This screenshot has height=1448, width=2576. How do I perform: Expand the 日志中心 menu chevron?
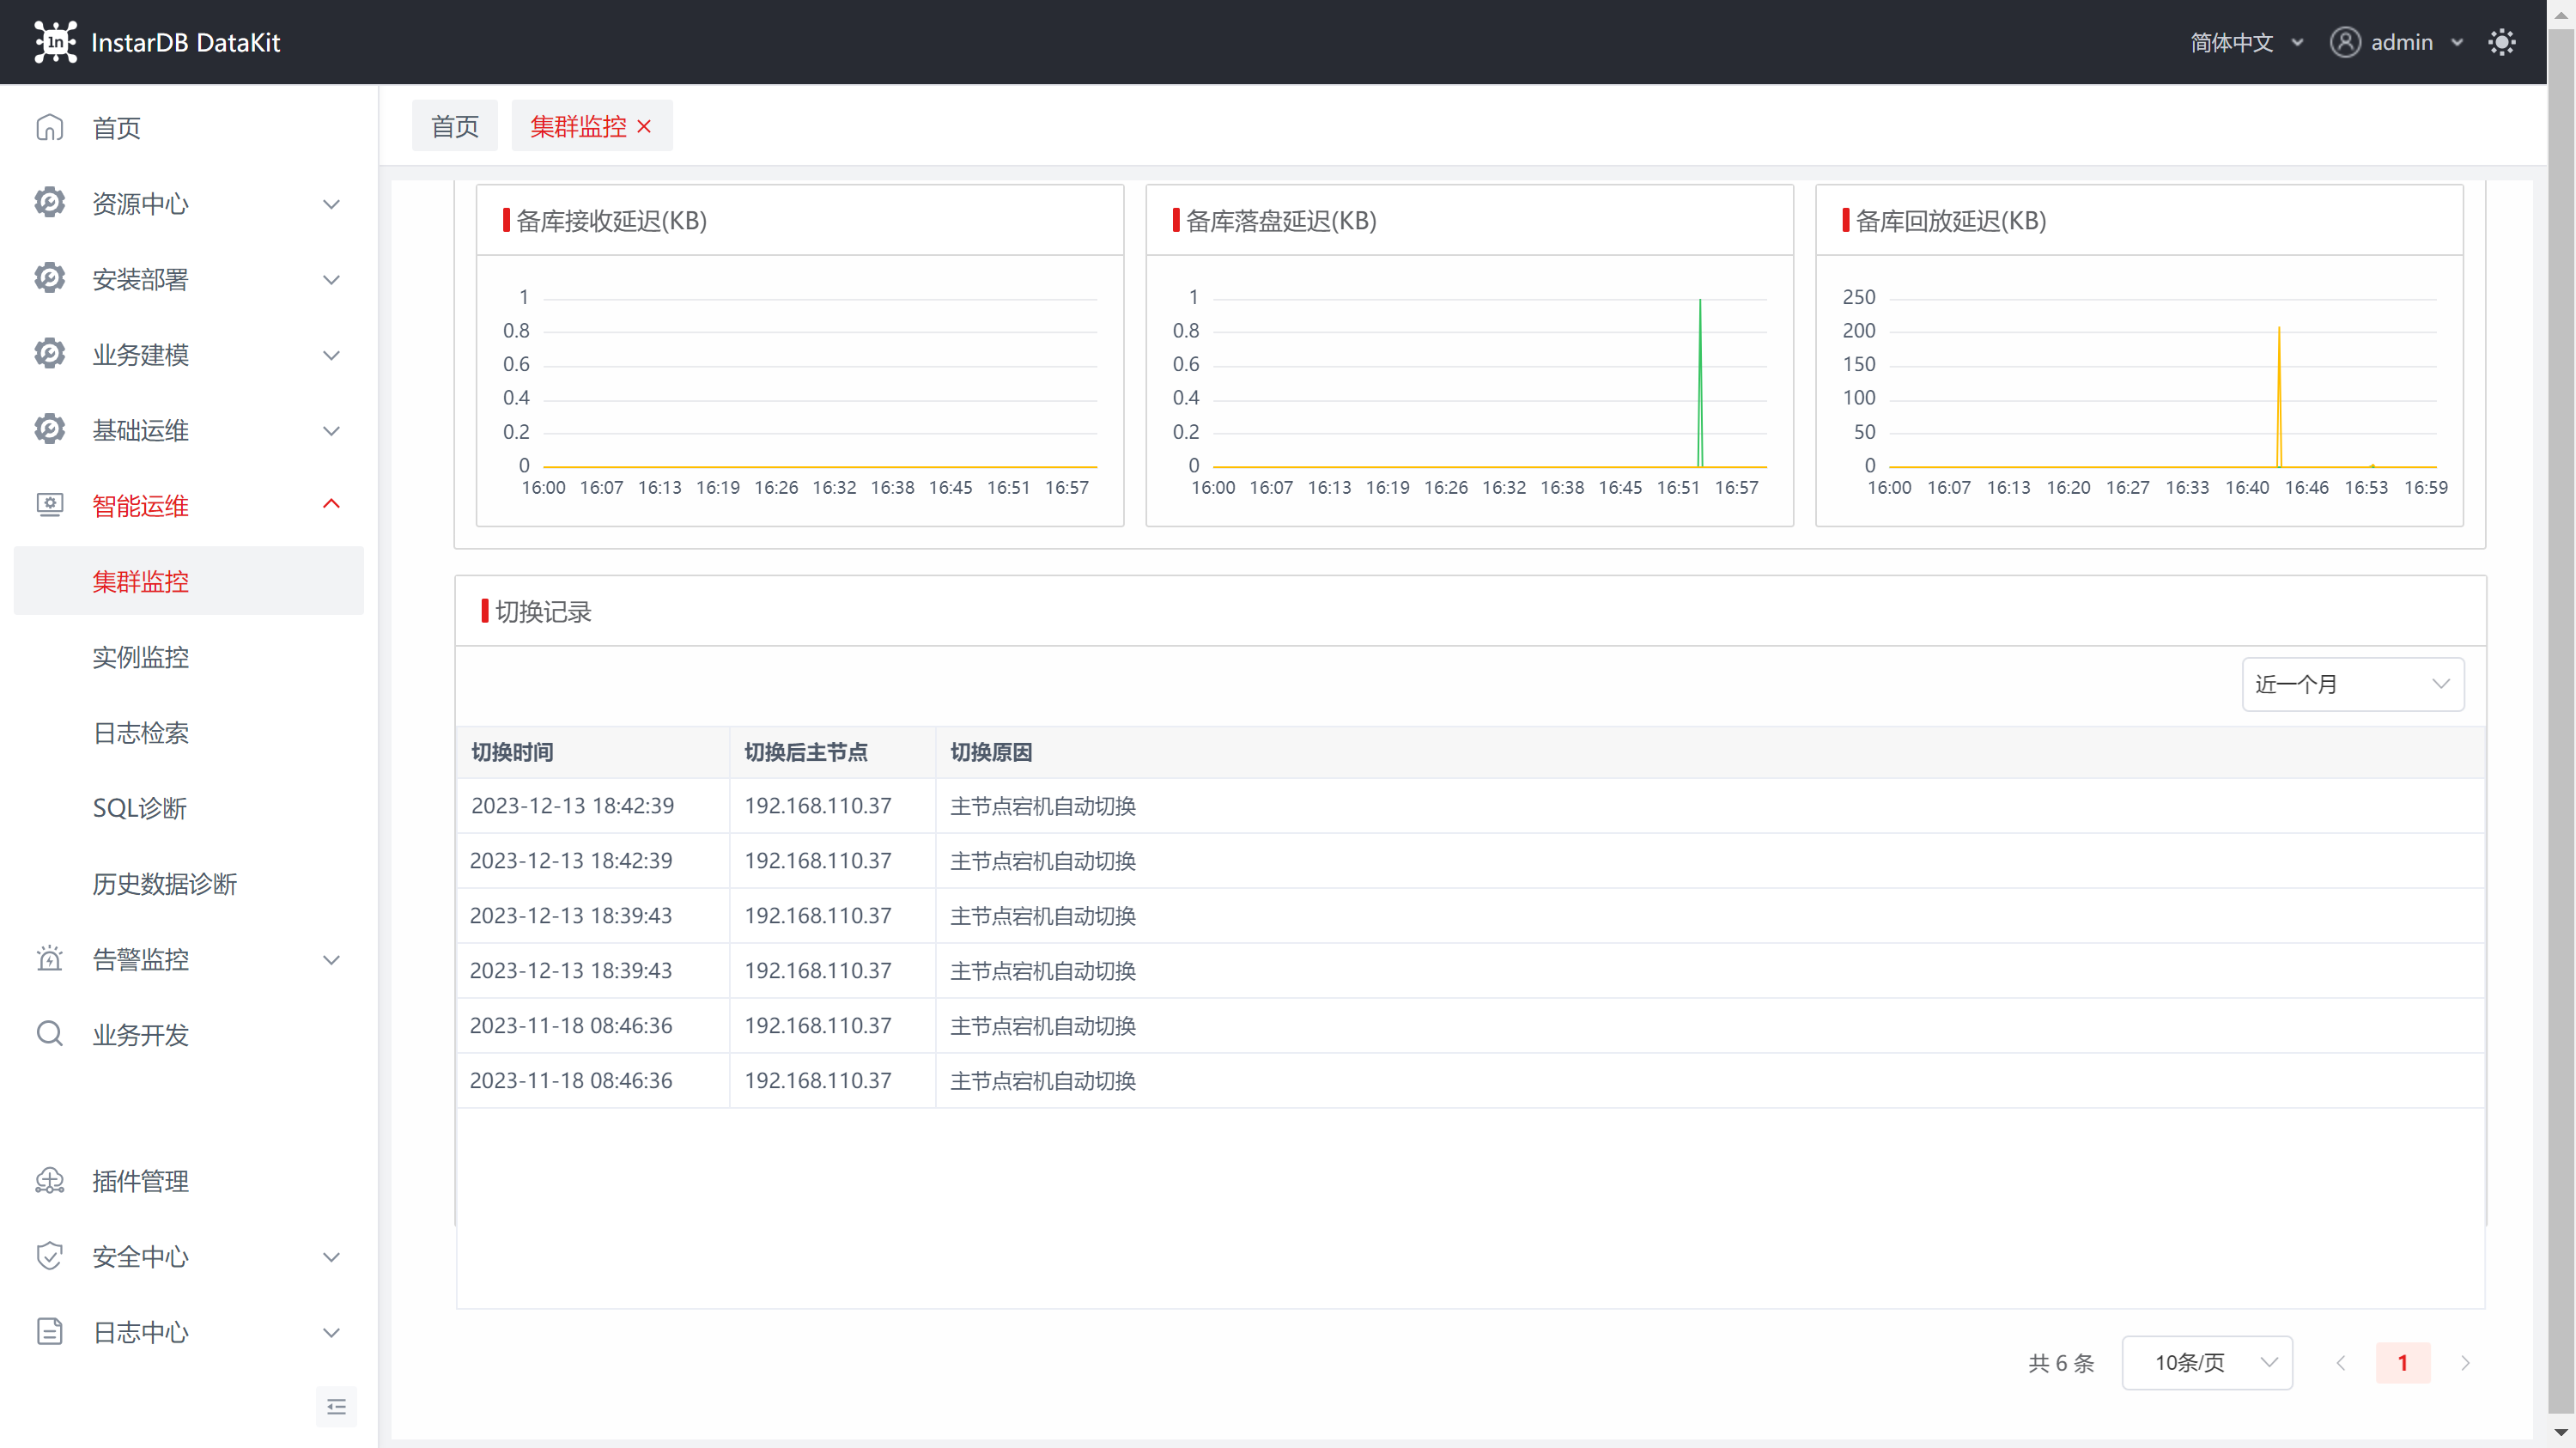point(331,1333)
